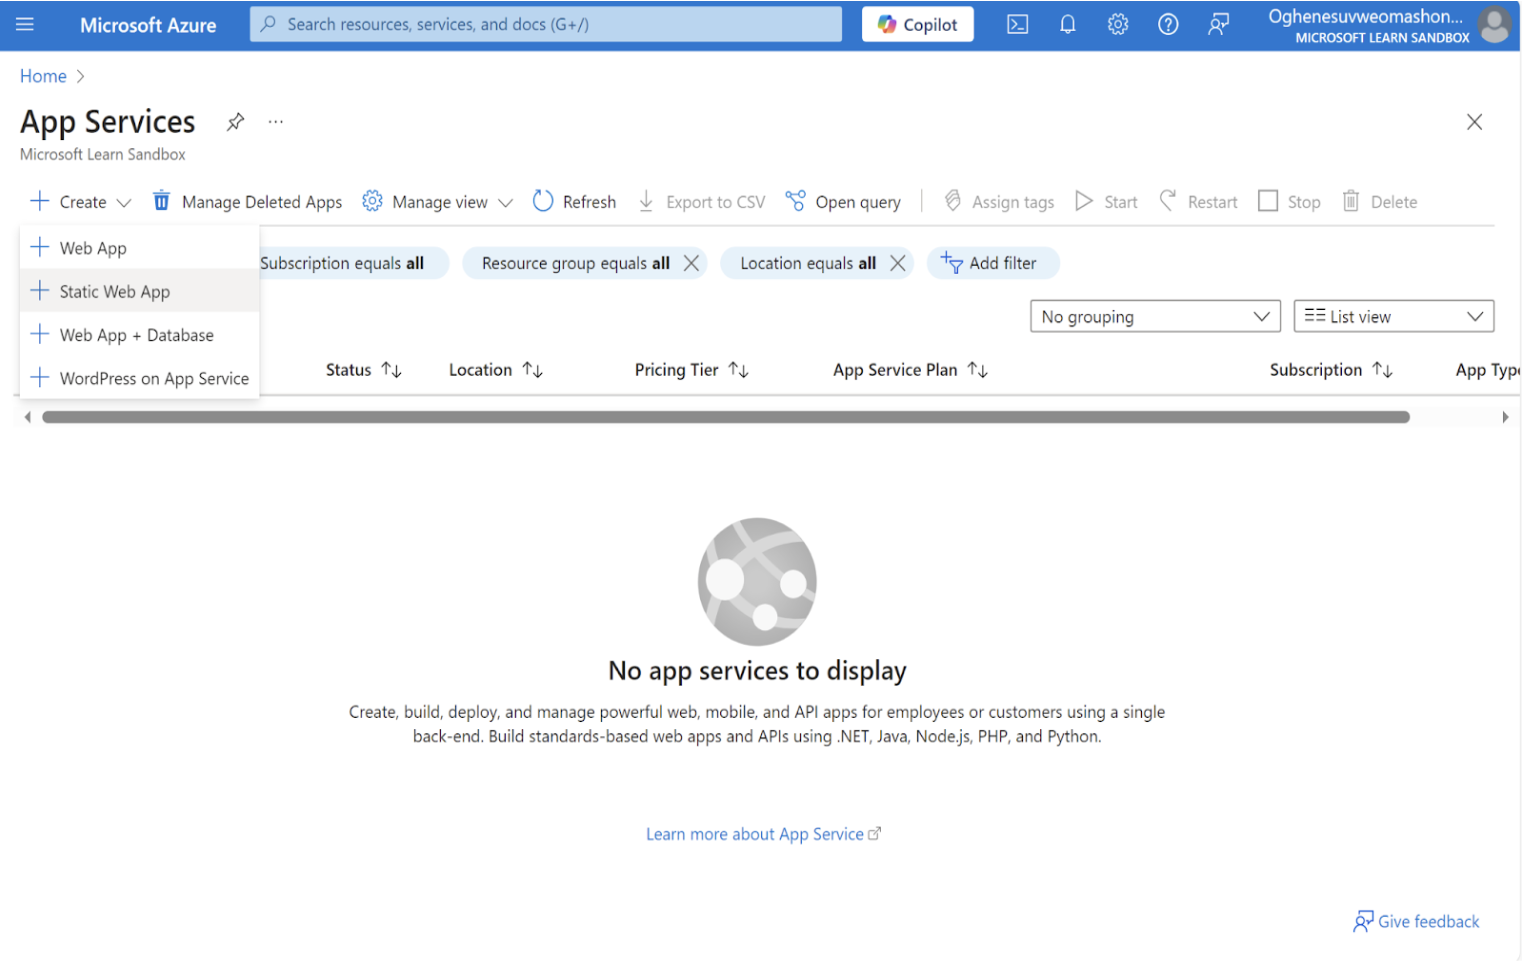1522x966 pixels.
Task: Open portal settings gear
Action: 1117,25
